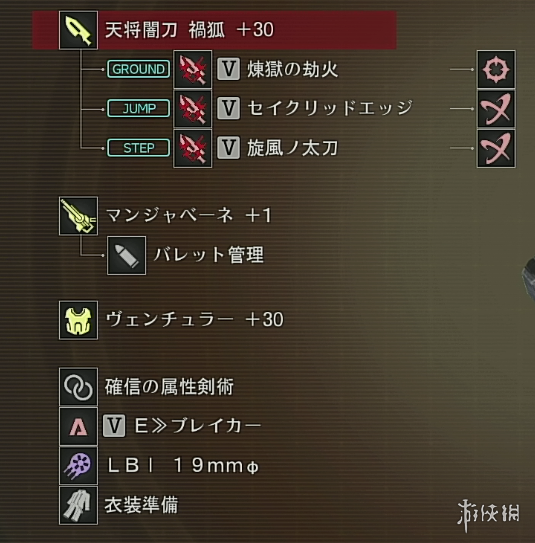The image size is (535, 543).
Task: Select the ヴェンチュラー shield icon
Action: click(78, 320)
